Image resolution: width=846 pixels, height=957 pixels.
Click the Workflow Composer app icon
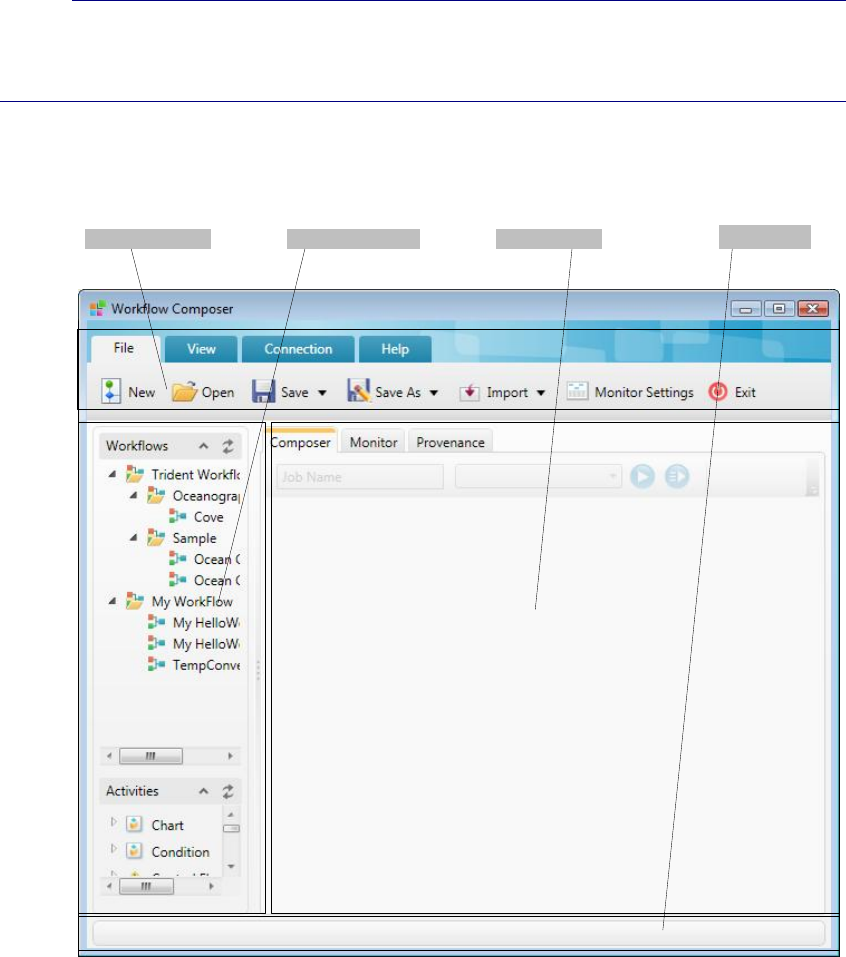click(x=98, y=308)
